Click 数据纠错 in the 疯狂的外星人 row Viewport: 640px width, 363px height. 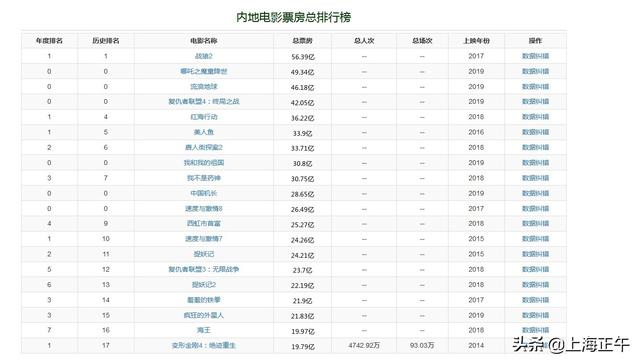[x=535, y=315]
